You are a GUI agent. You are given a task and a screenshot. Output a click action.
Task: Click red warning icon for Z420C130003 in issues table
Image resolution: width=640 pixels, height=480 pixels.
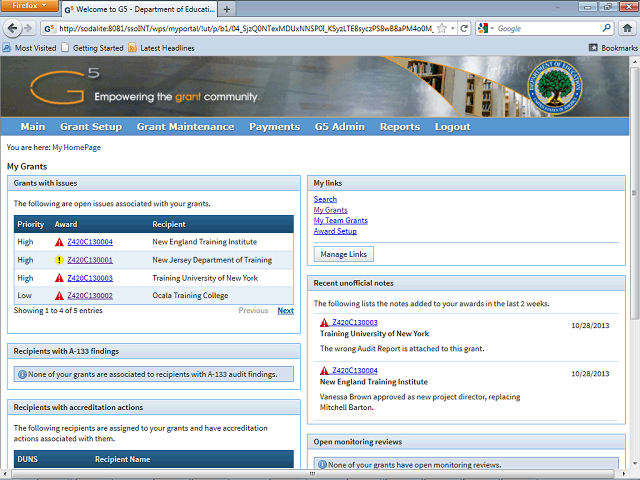click(x=59, y=278)
